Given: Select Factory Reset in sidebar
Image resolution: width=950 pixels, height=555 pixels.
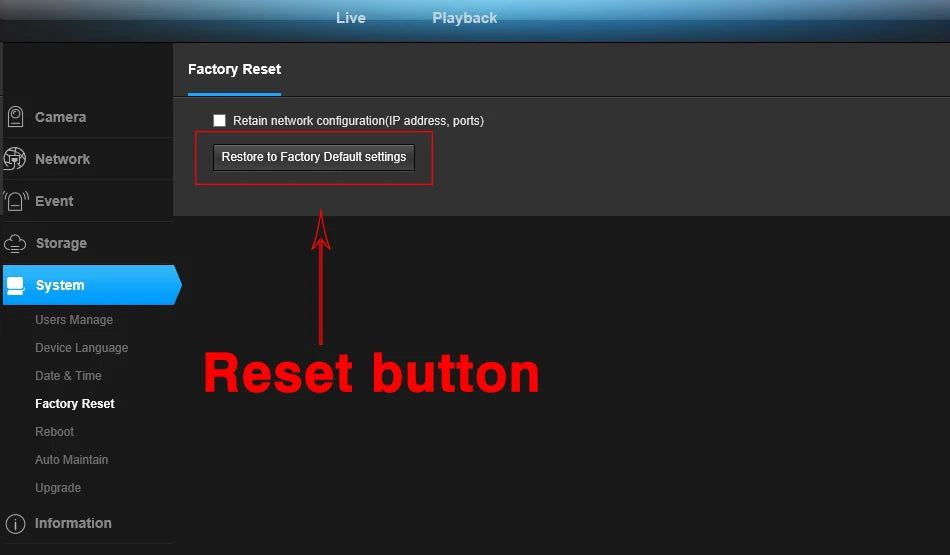Looking at the screenshot, I should (75, 404).
